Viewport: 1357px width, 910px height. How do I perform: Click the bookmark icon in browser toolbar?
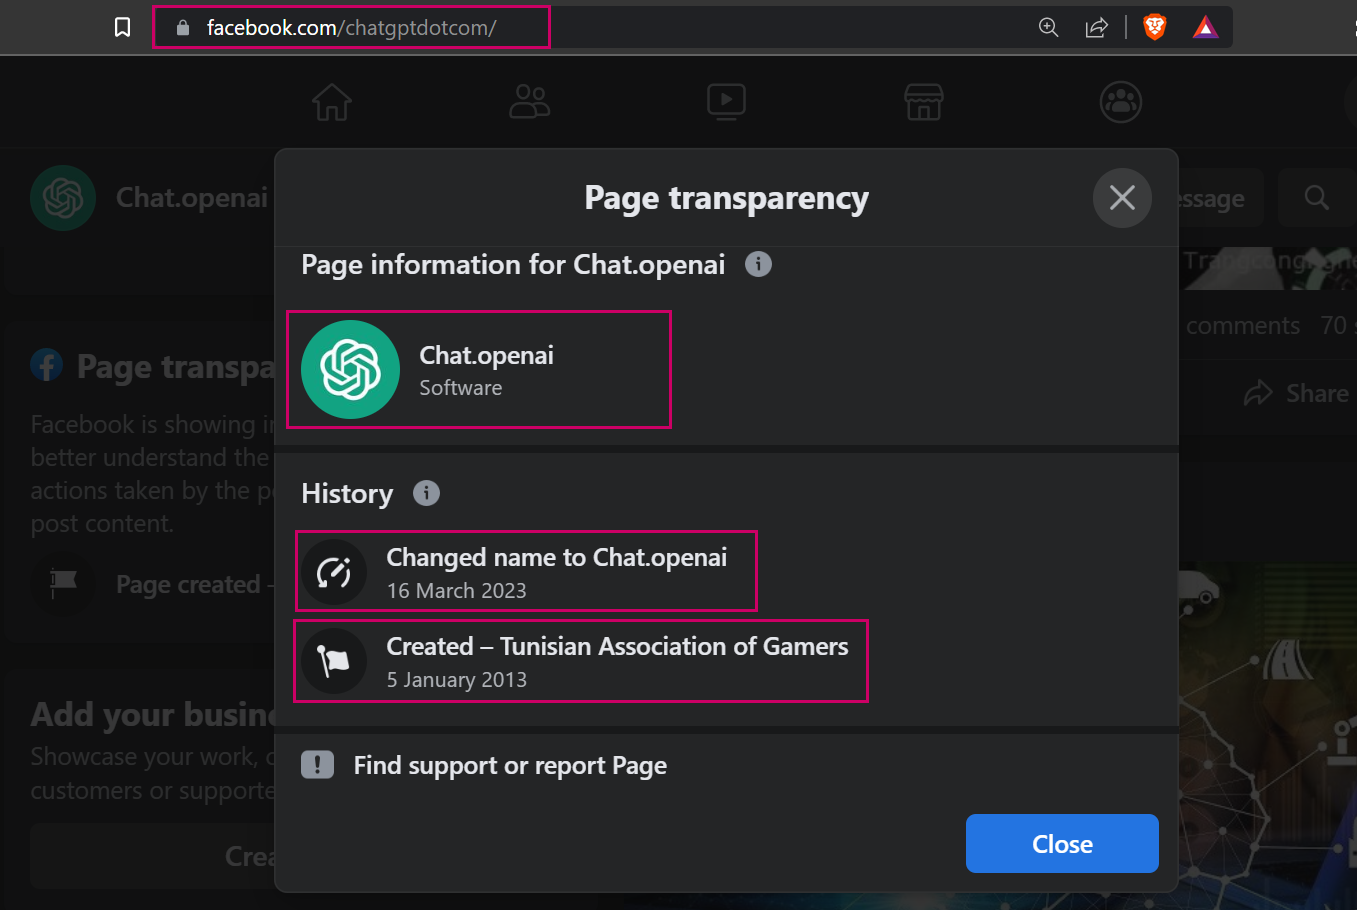coord(123,27)
